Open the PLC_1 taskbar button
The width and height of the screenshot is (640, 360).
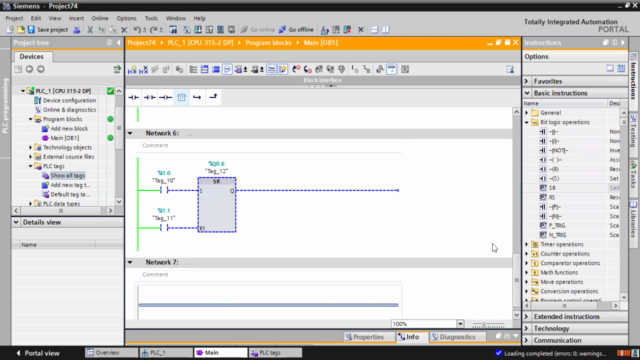(x=166, y=353)
